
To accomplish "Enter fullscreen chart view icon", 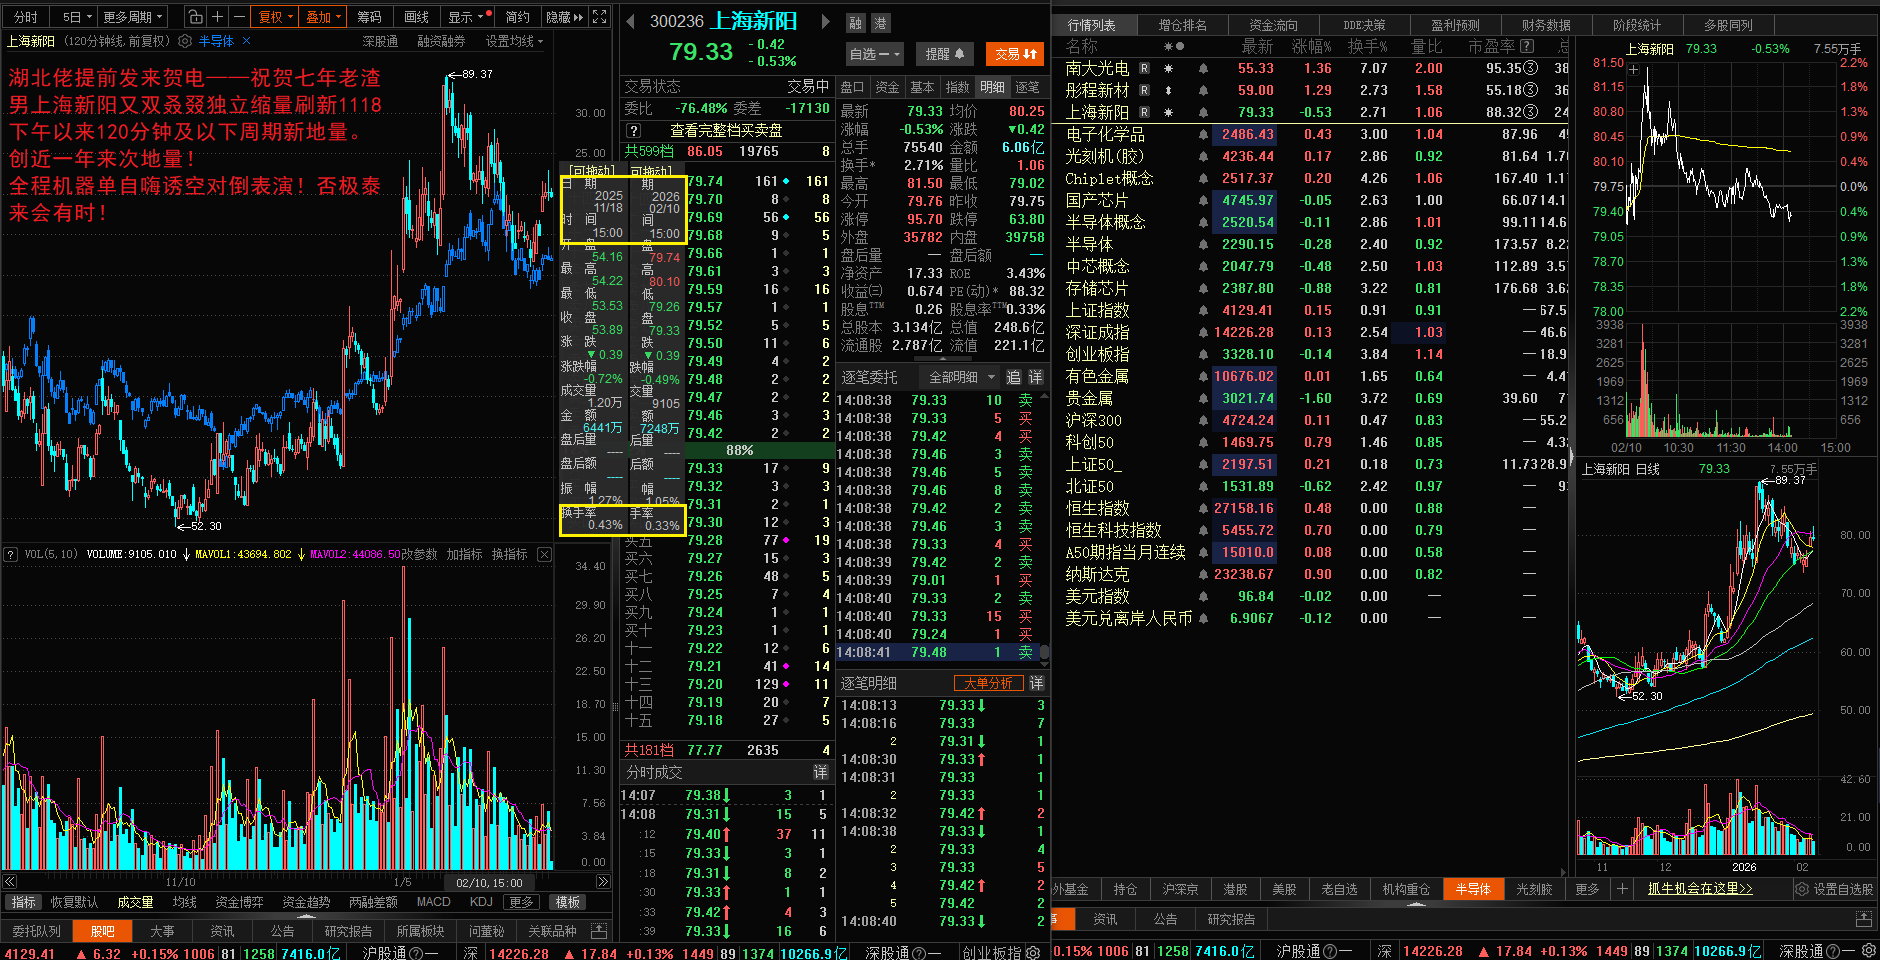I will [x=600, y=17].
